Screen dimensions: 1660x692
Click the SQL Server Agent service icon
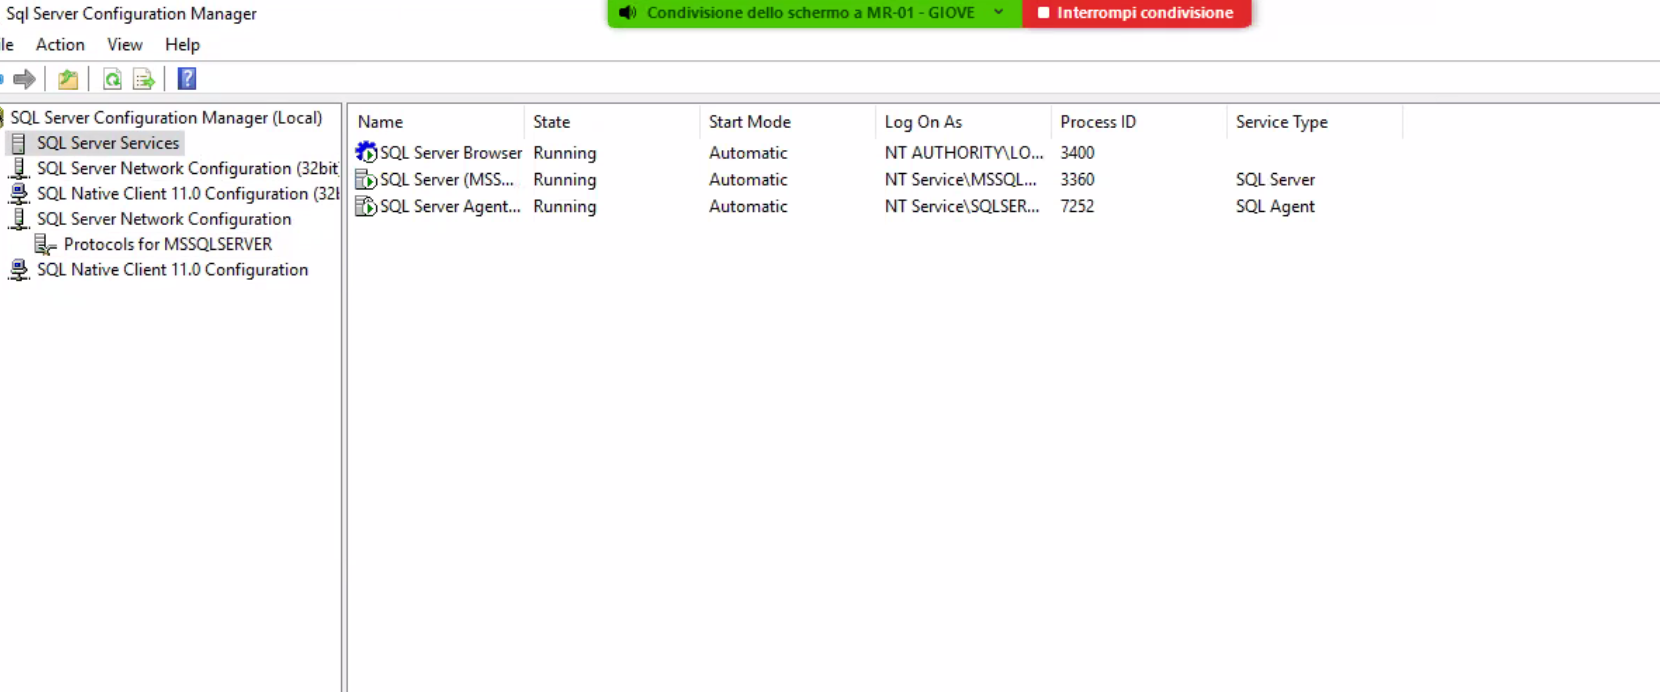[x=366, y=206]
